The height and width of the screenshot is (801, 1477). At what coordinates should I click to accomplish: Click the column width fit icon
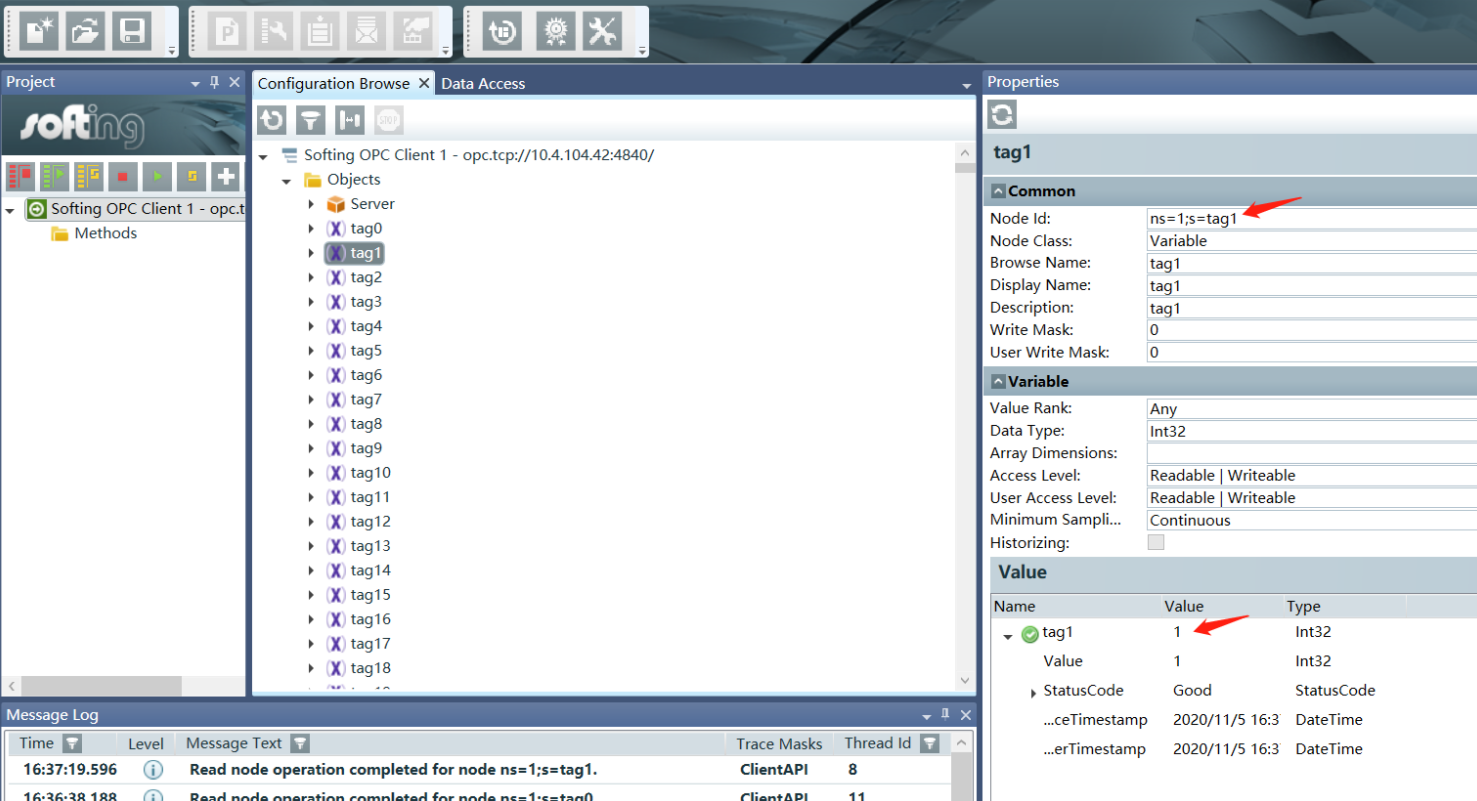pos(350,121)
